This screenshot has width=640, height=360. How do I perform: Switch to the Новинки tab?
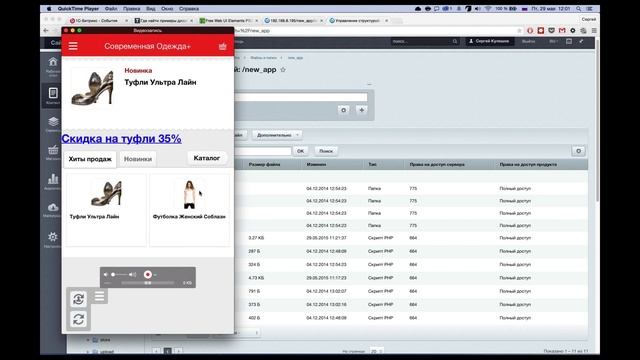click(x=138, y=159)
